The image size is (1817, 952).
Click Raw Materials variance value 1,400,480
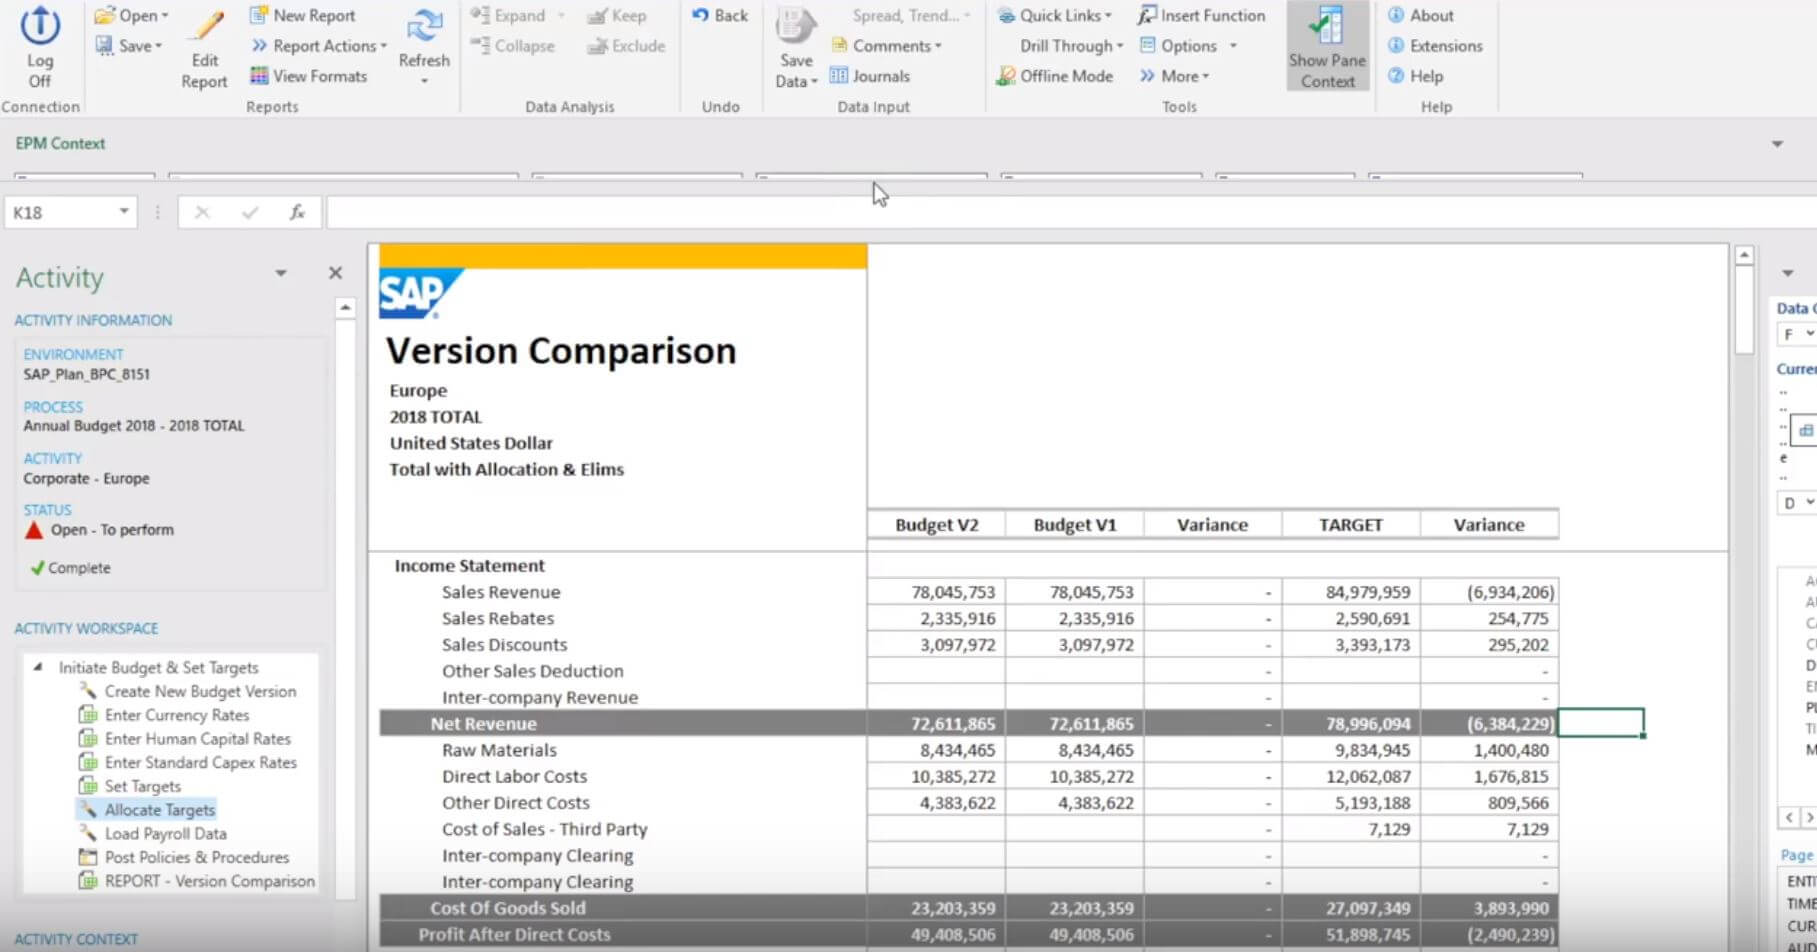(1489, 750)
